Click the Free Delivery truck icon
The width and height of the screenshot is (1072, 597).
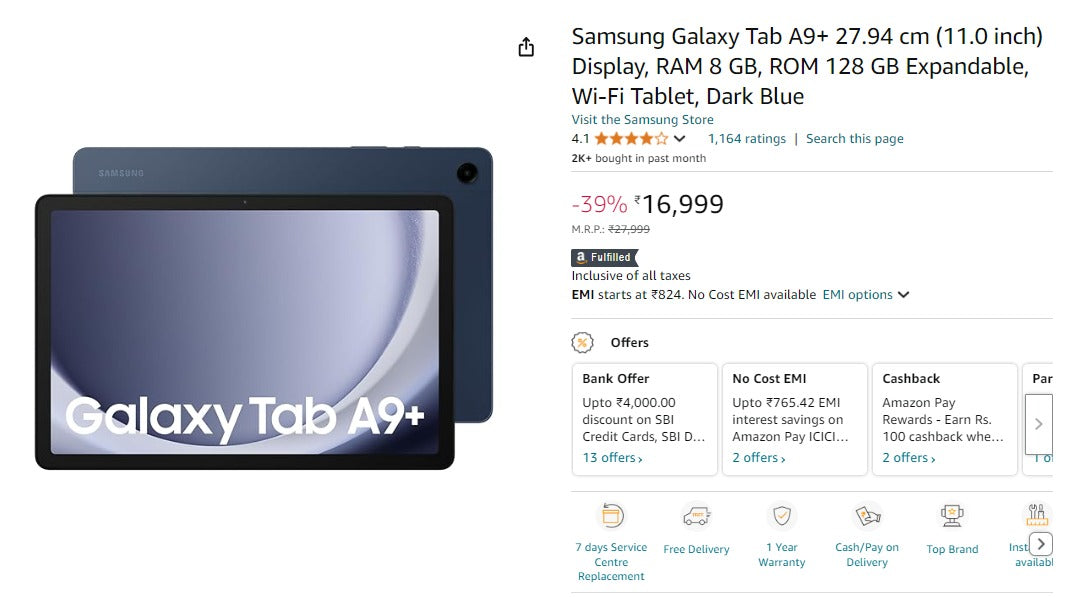[x=696, y=516]
